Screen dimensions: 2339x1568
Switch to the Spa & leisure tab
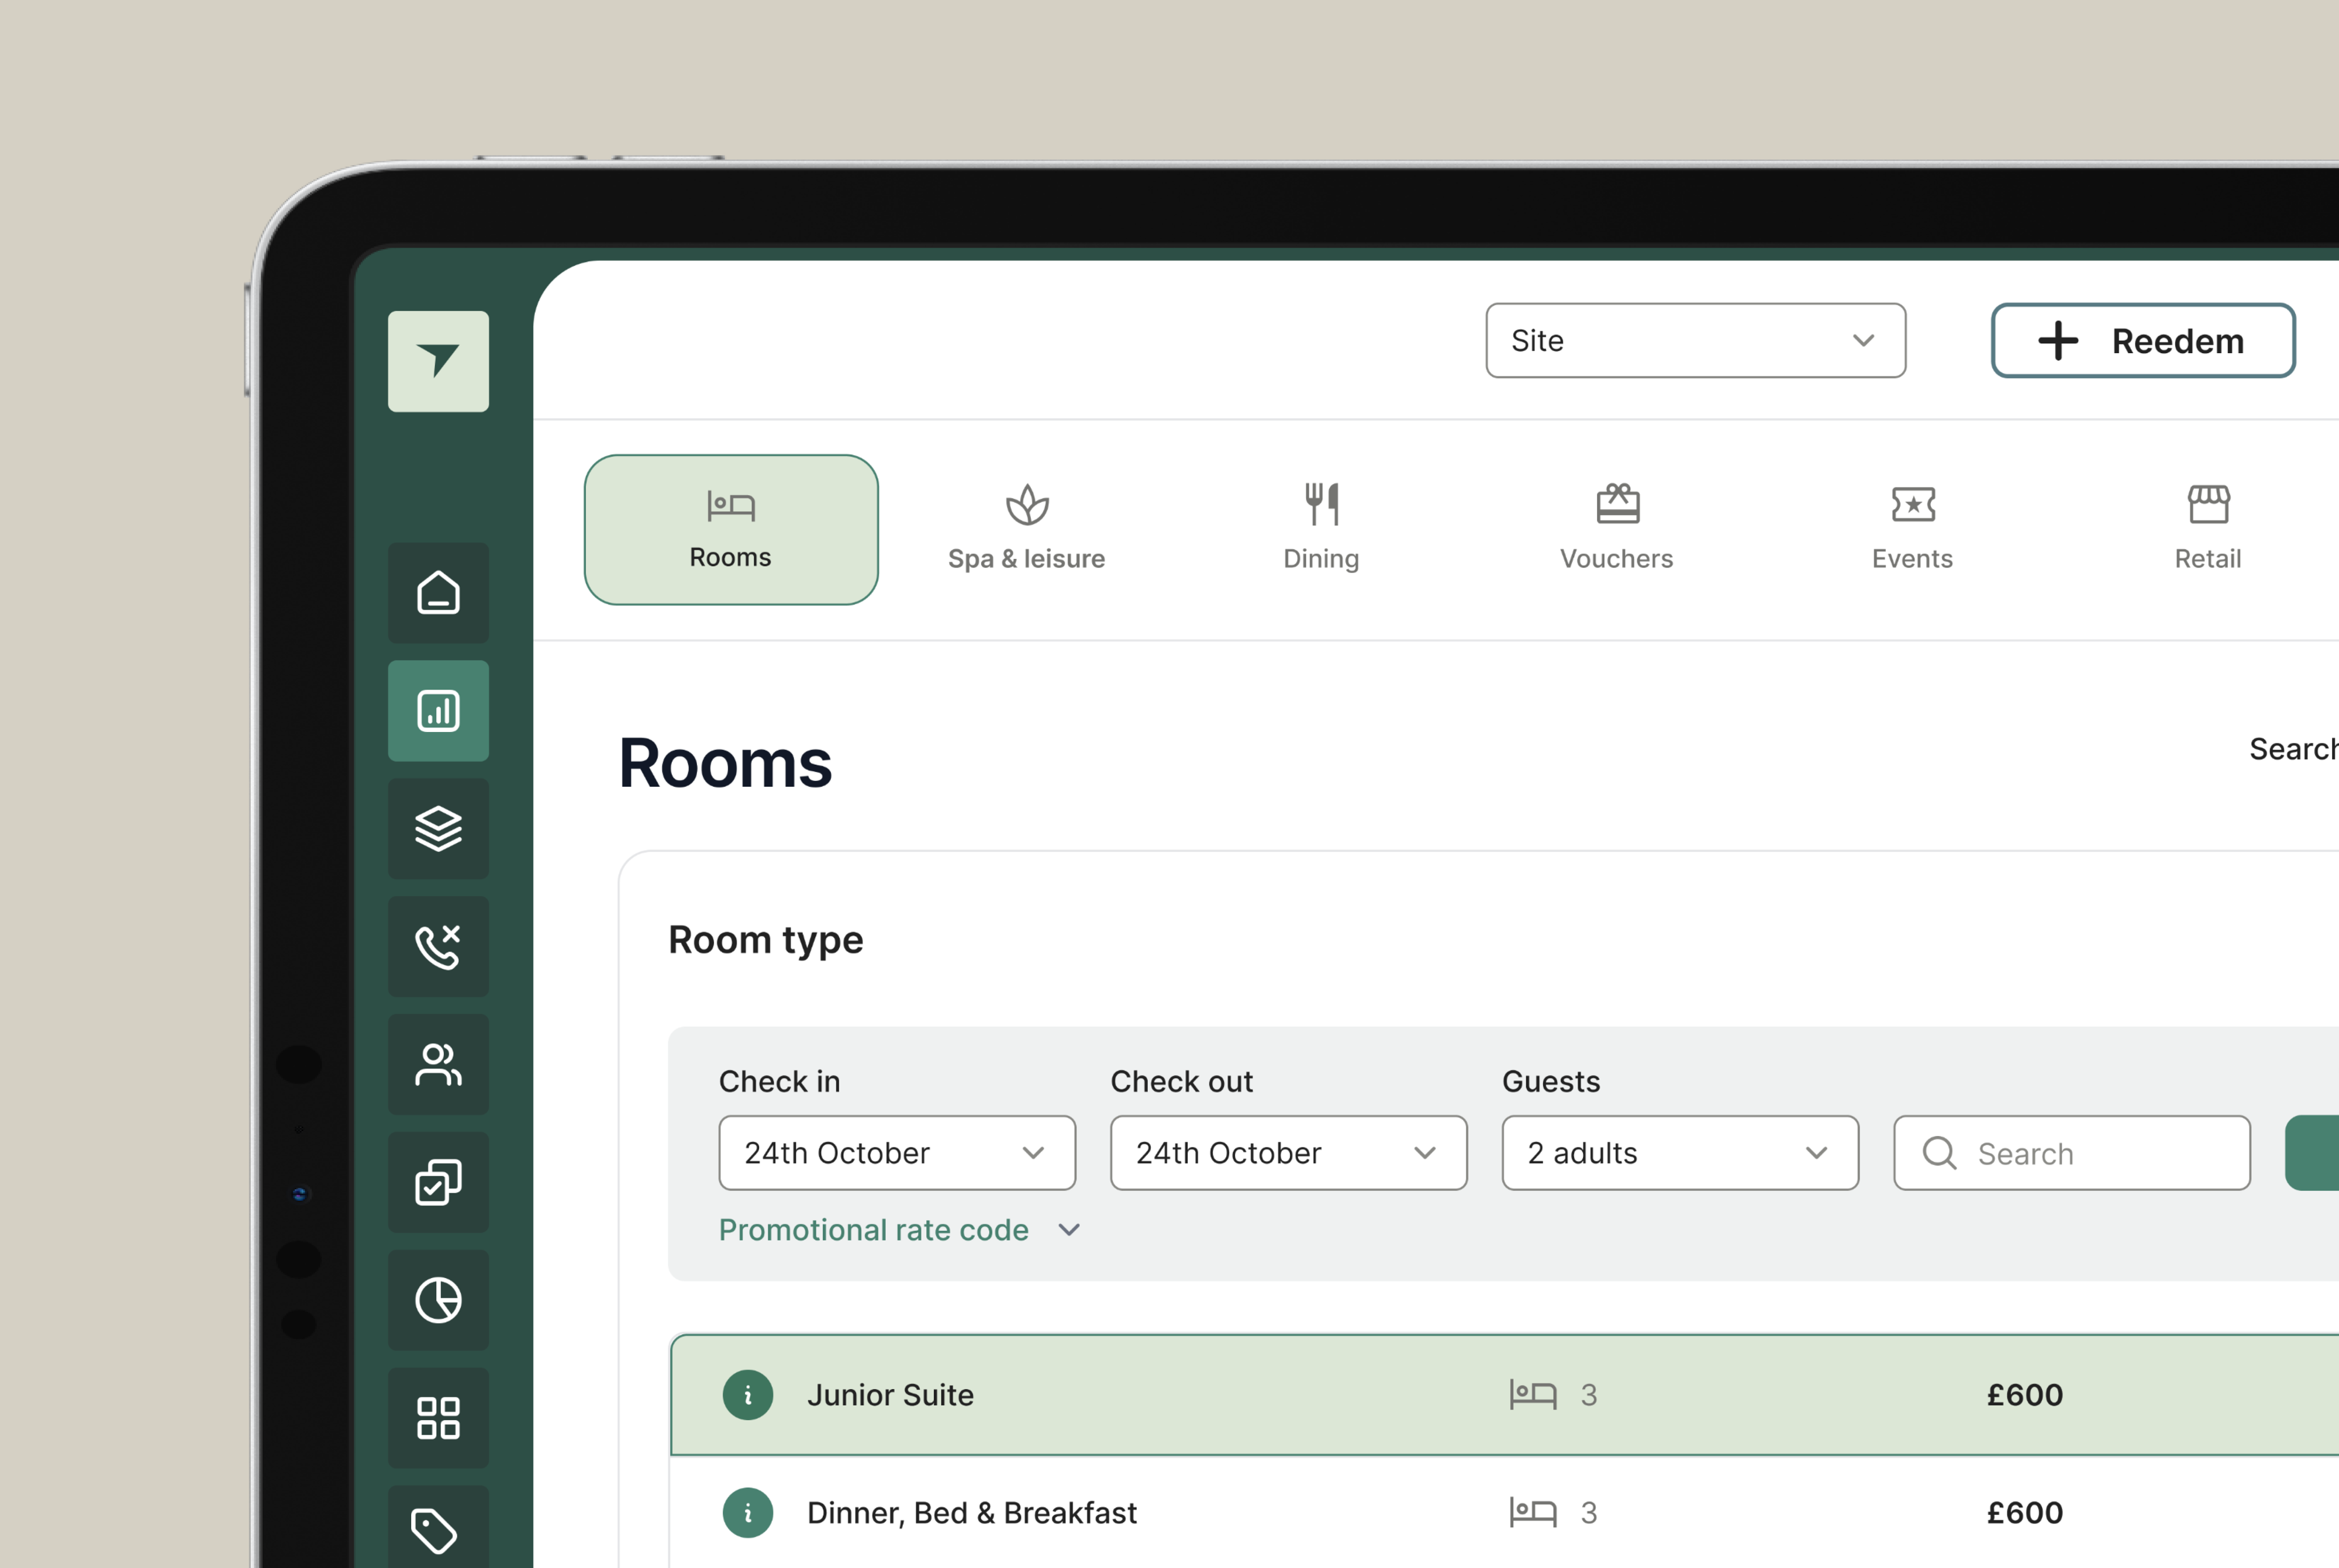coord(1026,528)
